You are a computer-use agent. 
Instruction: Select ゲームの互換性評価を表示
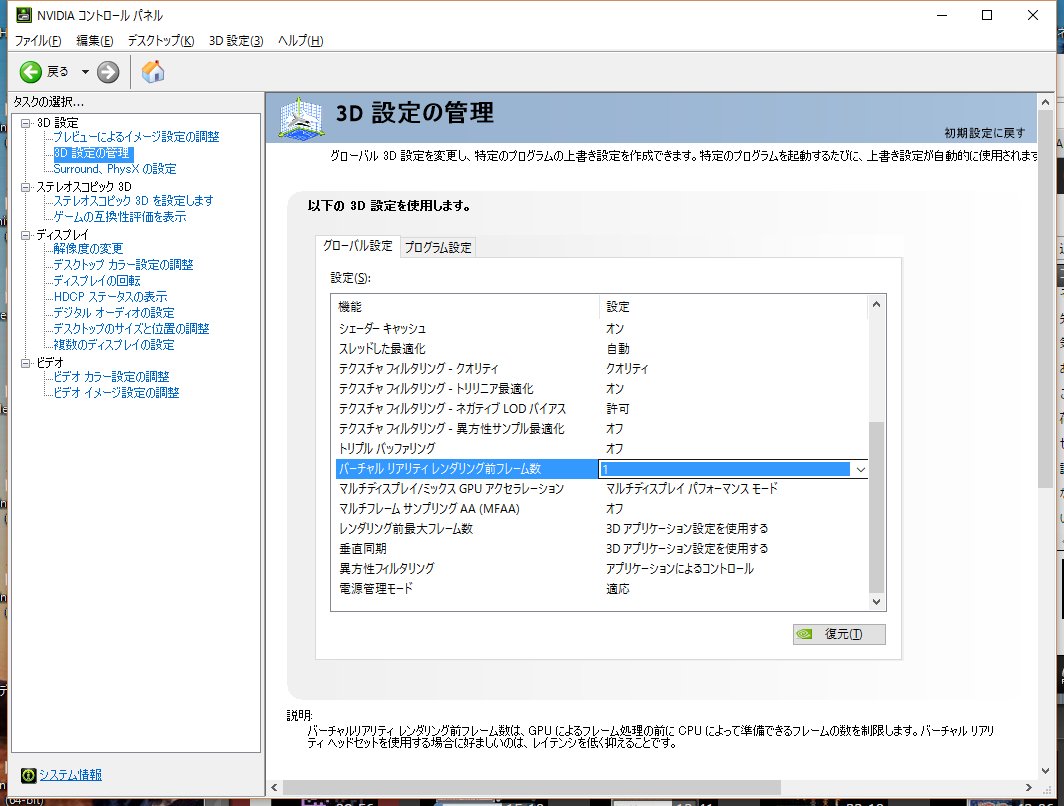point(120,217)
